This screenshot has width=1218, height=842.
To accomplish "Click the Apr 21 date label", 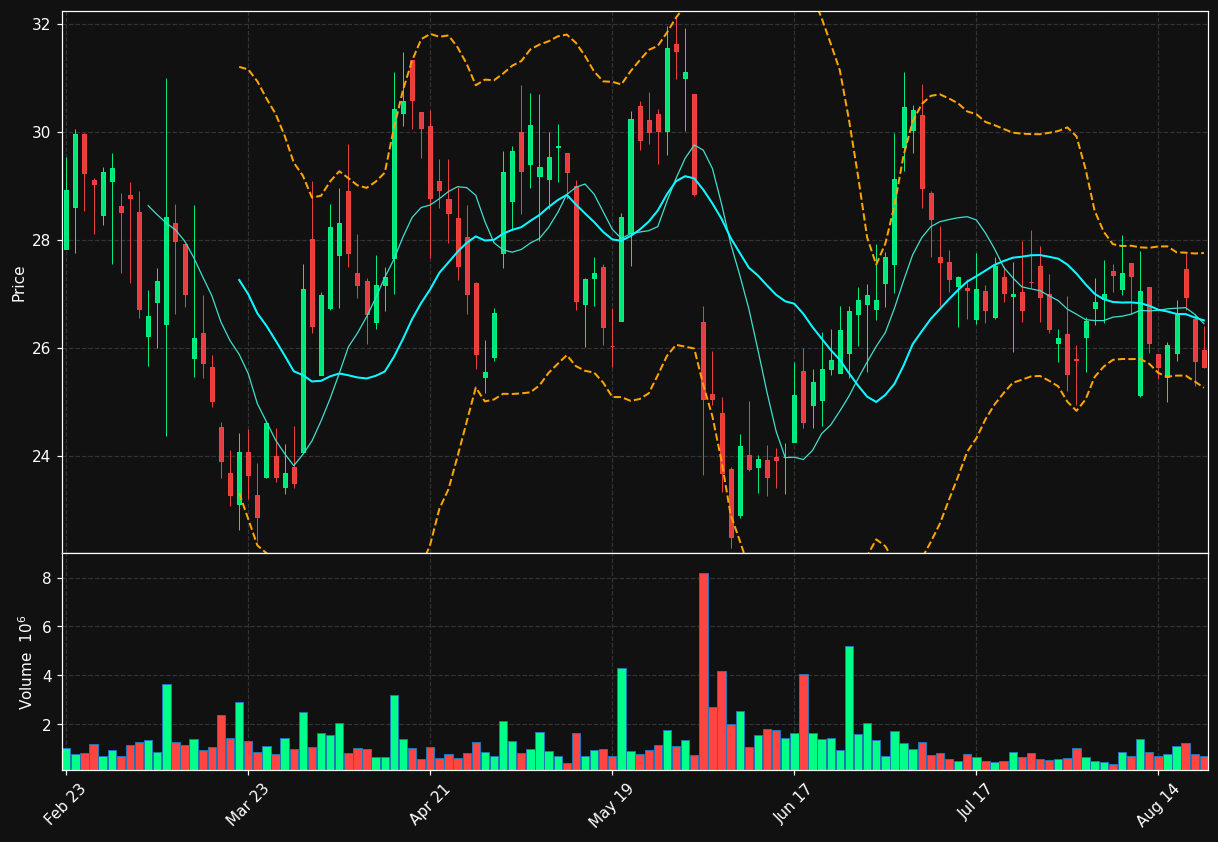I will tap(429, 805).
